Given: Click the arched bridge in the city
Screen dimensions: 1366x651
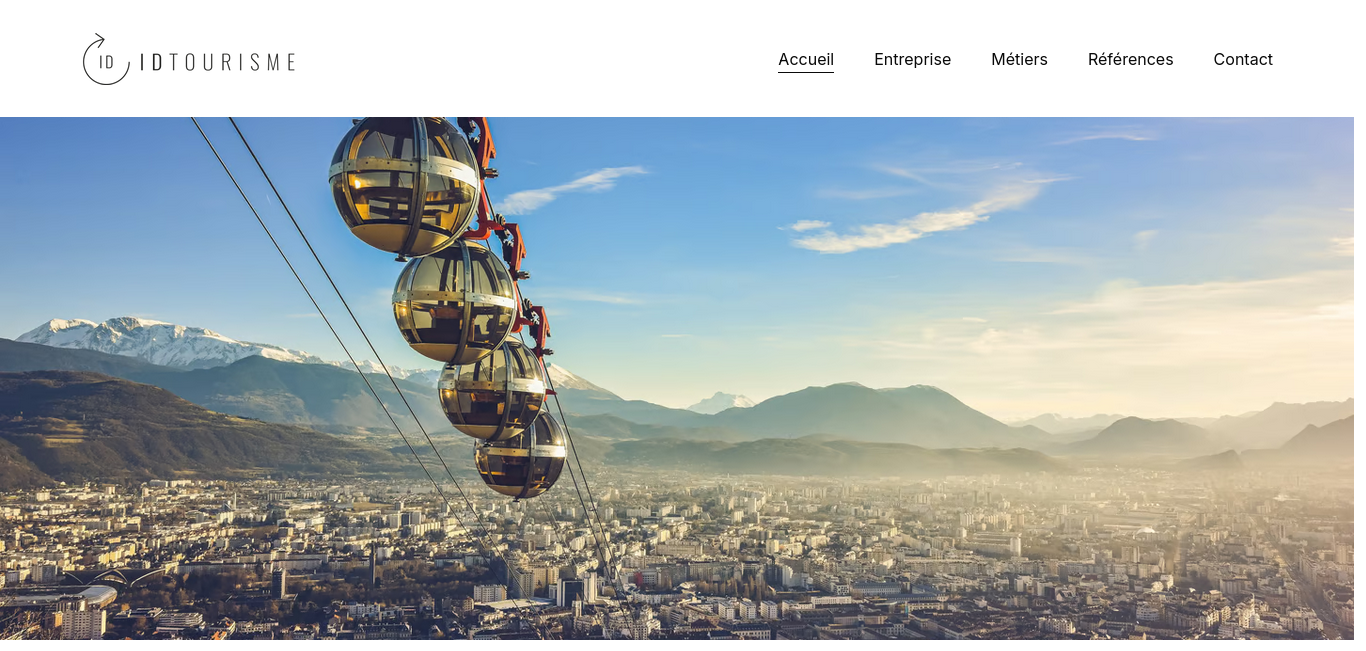Looking at the screenshot, I should click(x=115, y=577).
